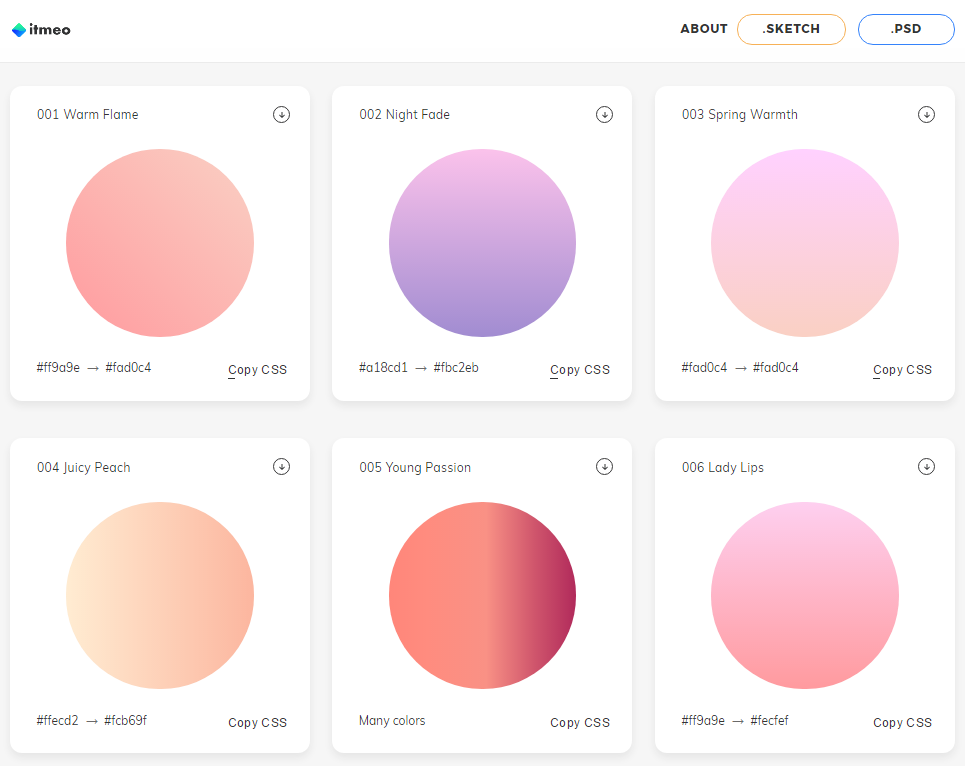
Task: Select the Young Passion gradient circle
Action: point(482,595)
